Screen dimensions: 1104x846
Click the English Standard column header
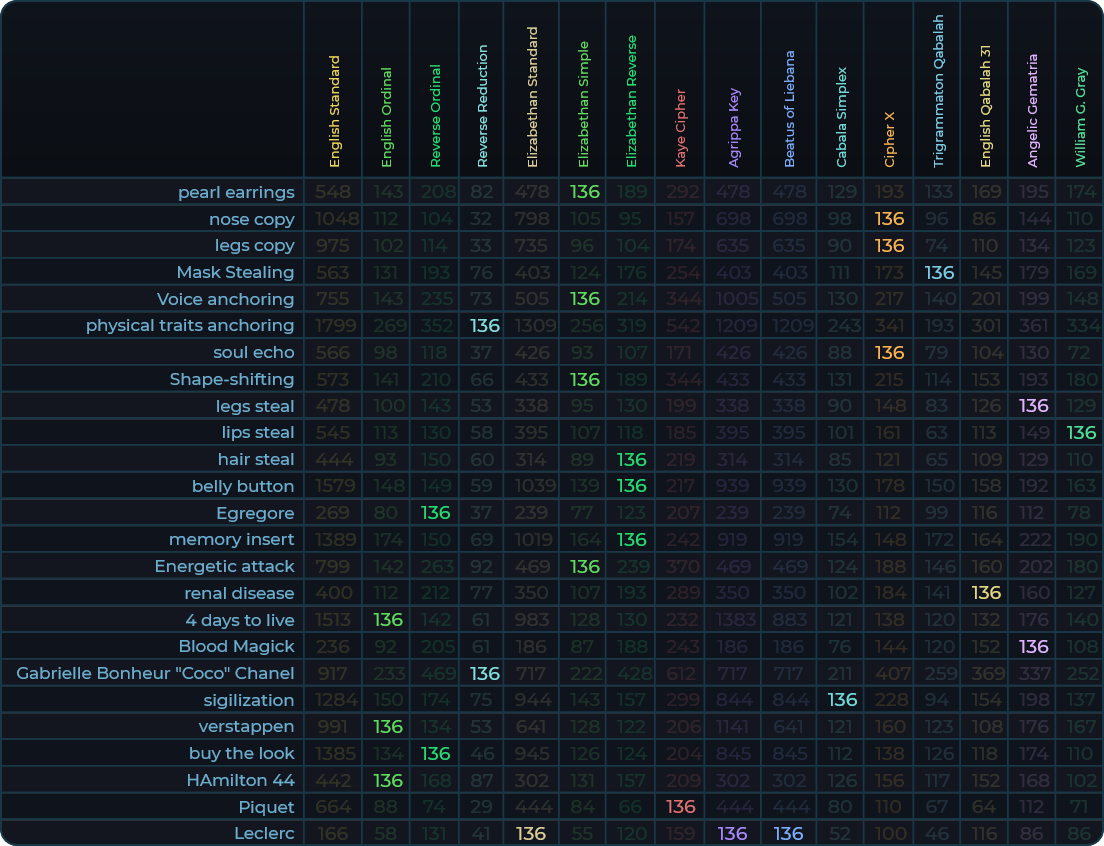pyautogui.click(x=334, y=110)
